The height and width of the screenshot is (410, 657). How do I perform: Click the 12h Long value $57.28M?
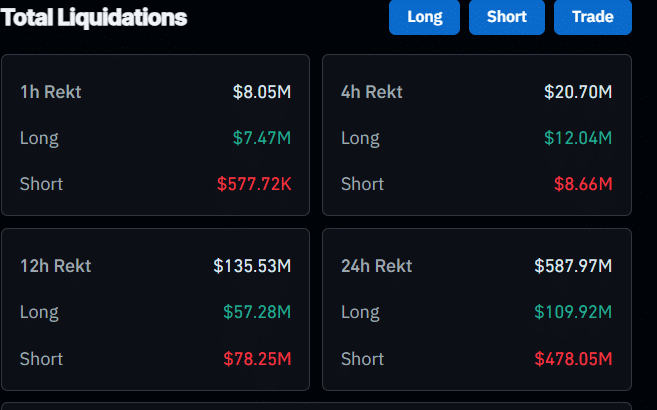[x=257, y=312]
